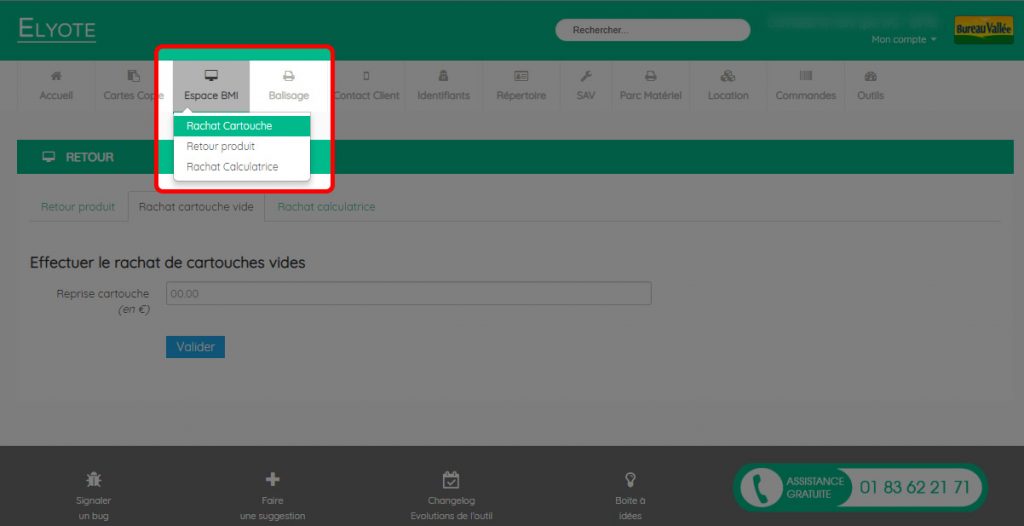Screen dimensions: 1024x526
Task: Click the Valider button
Action: [x=195, y=347]
